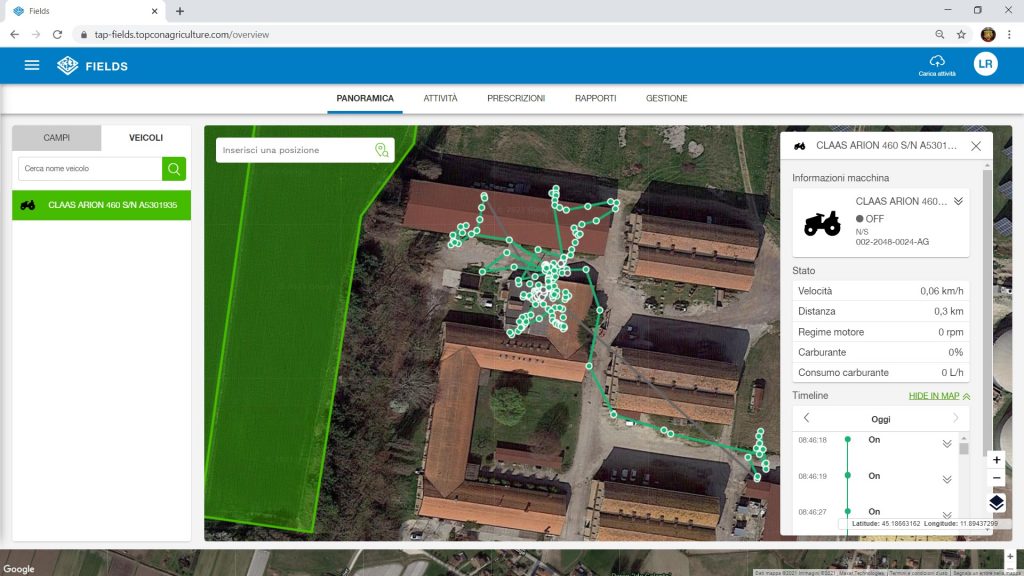Click the OFF machine status indicator
1024x576 pixels.
tap(870, 219)
